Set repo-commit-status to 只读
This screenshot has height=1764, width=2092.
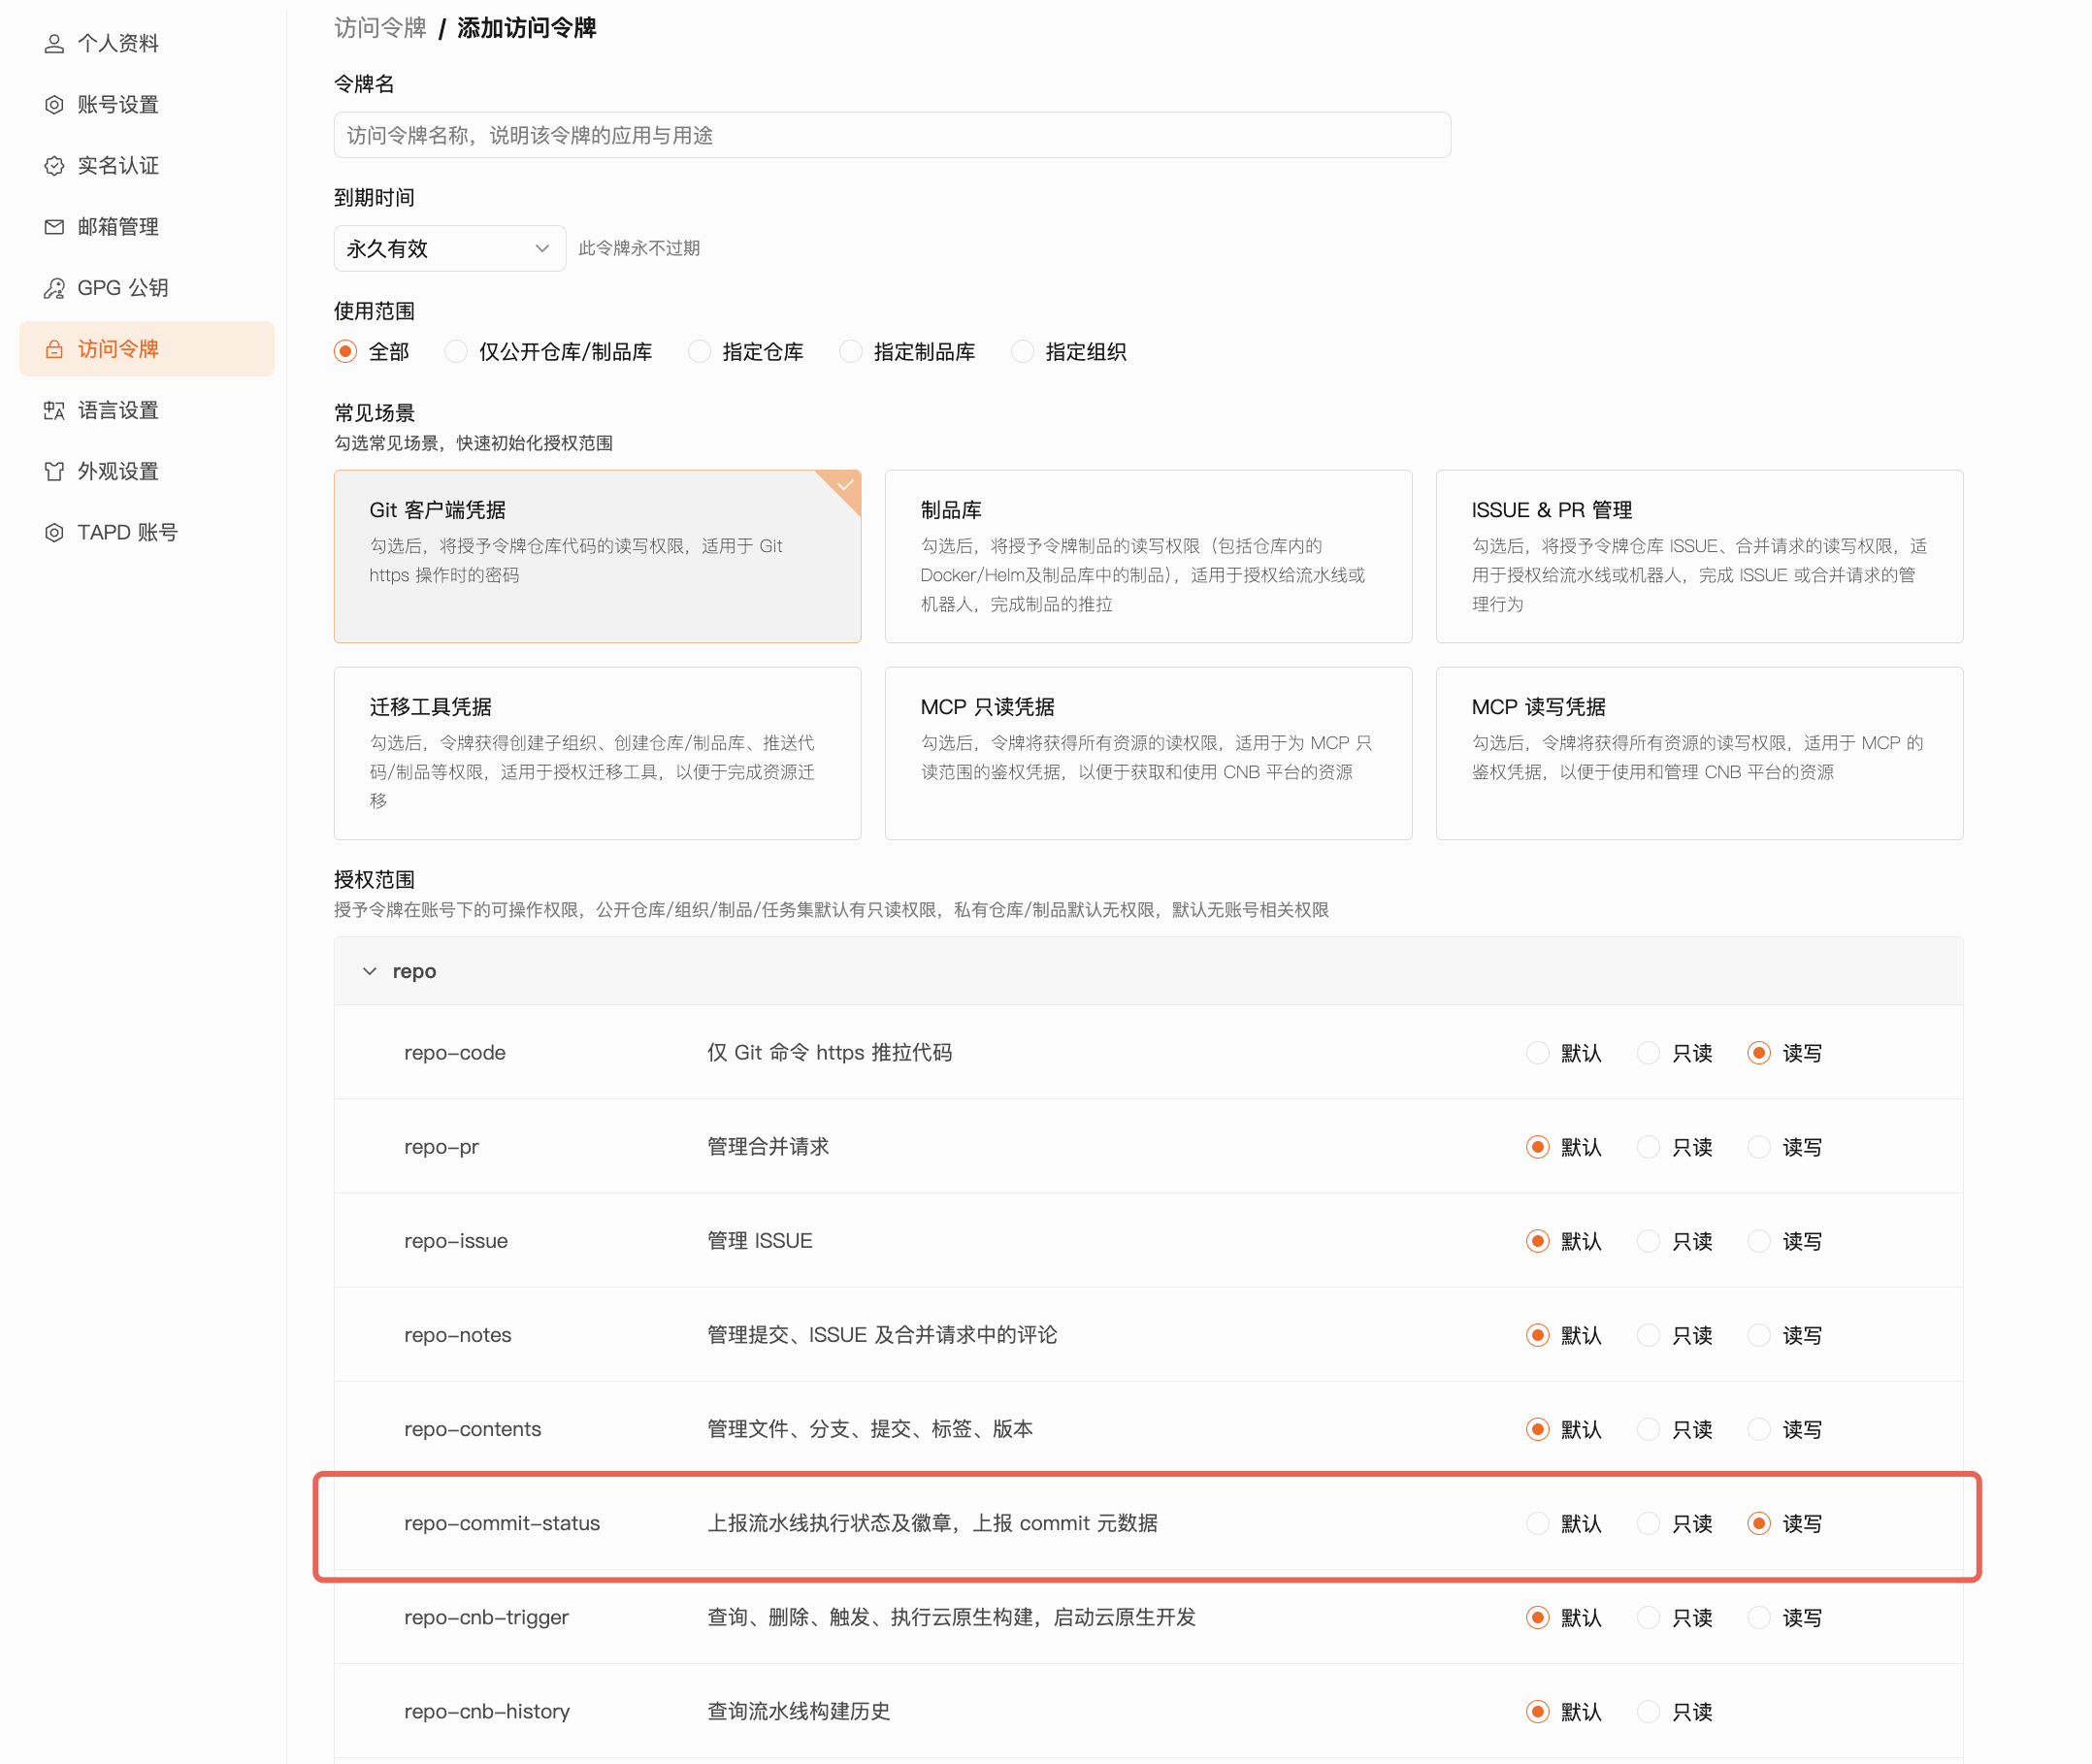(x=1648, y=1523)
